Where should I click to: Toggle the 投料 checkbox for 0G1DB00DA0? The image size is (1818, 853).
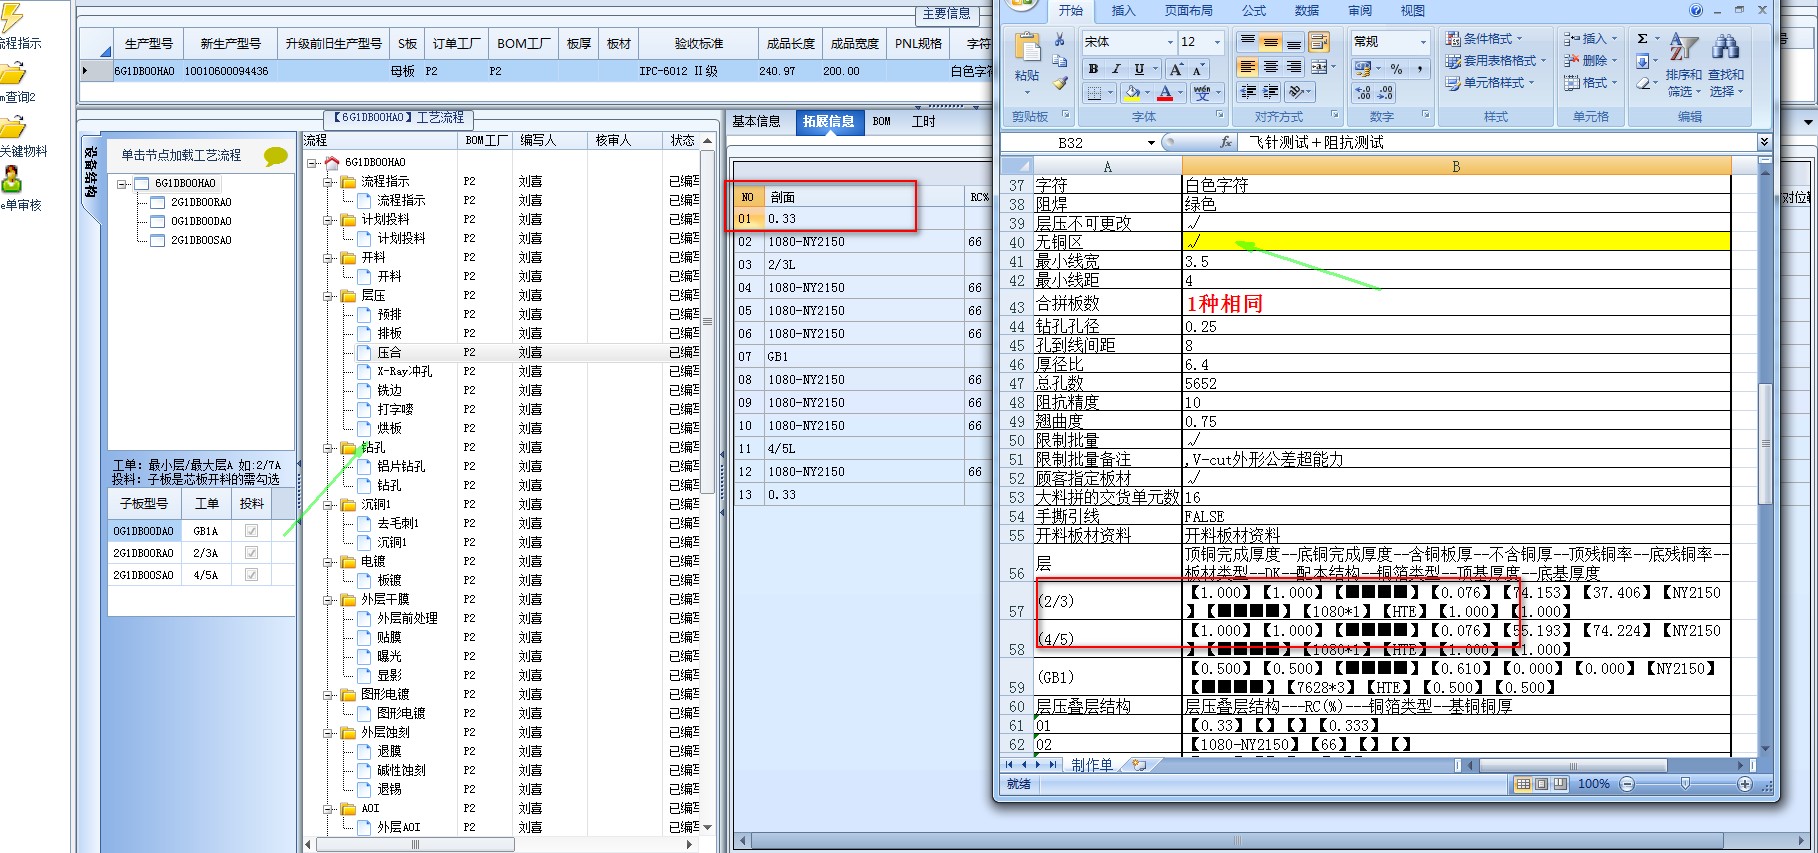point(251,531)
